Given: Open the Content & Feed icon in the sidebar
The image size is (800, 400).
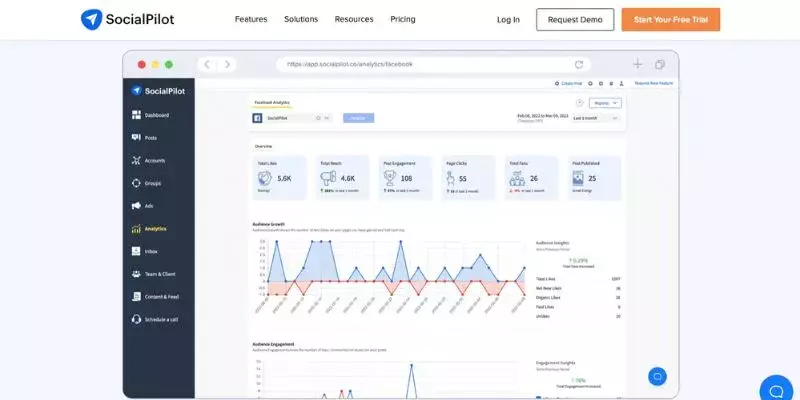Looking at the screenshot, I should pos(136,296).
